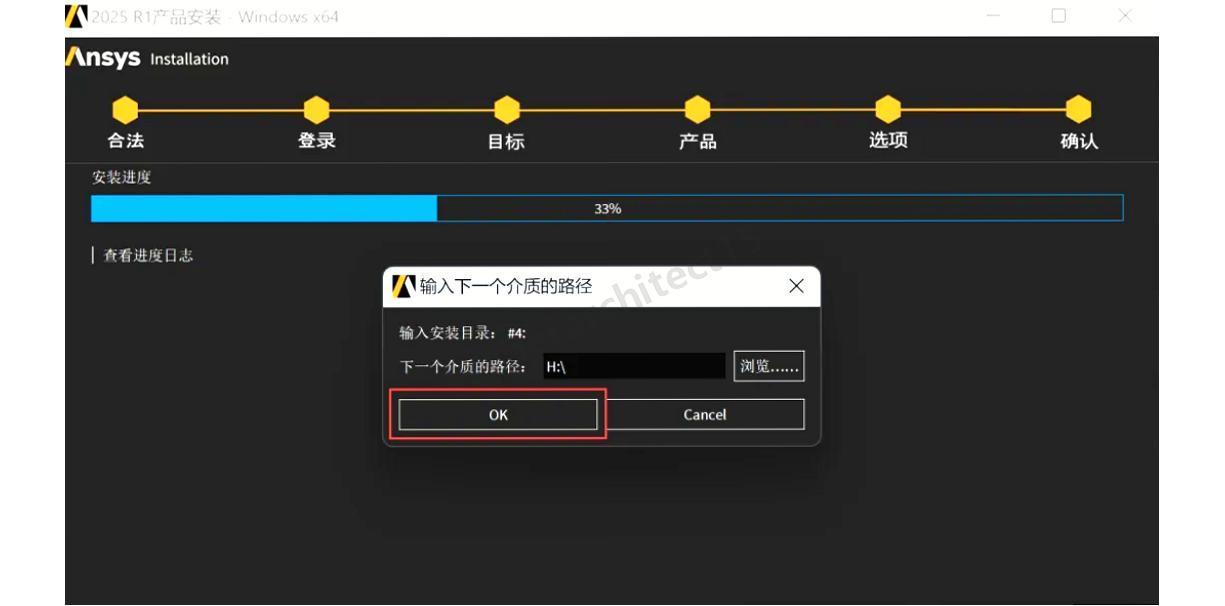Minimize the Ansys installer window
This screenshot has width=1225, height=606.
993,16
